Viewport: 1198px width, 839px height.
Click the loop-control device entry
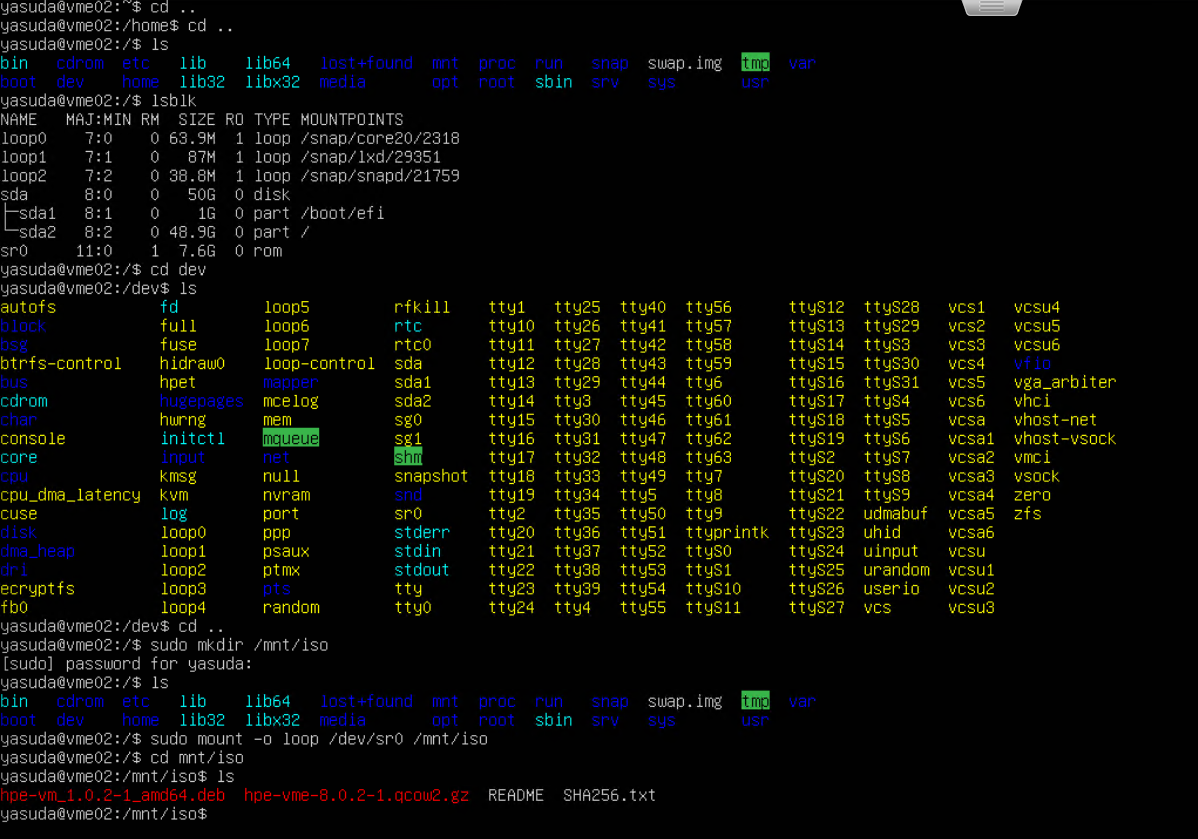coord(319,364)
